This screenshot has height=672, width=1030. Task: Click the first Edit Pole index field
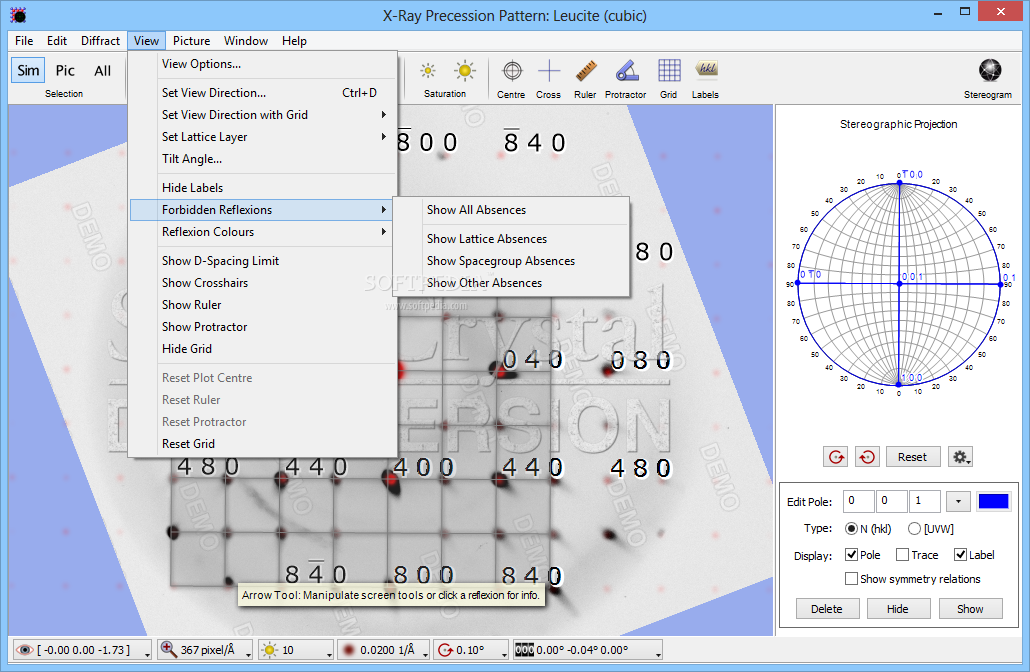click(858, 501)
